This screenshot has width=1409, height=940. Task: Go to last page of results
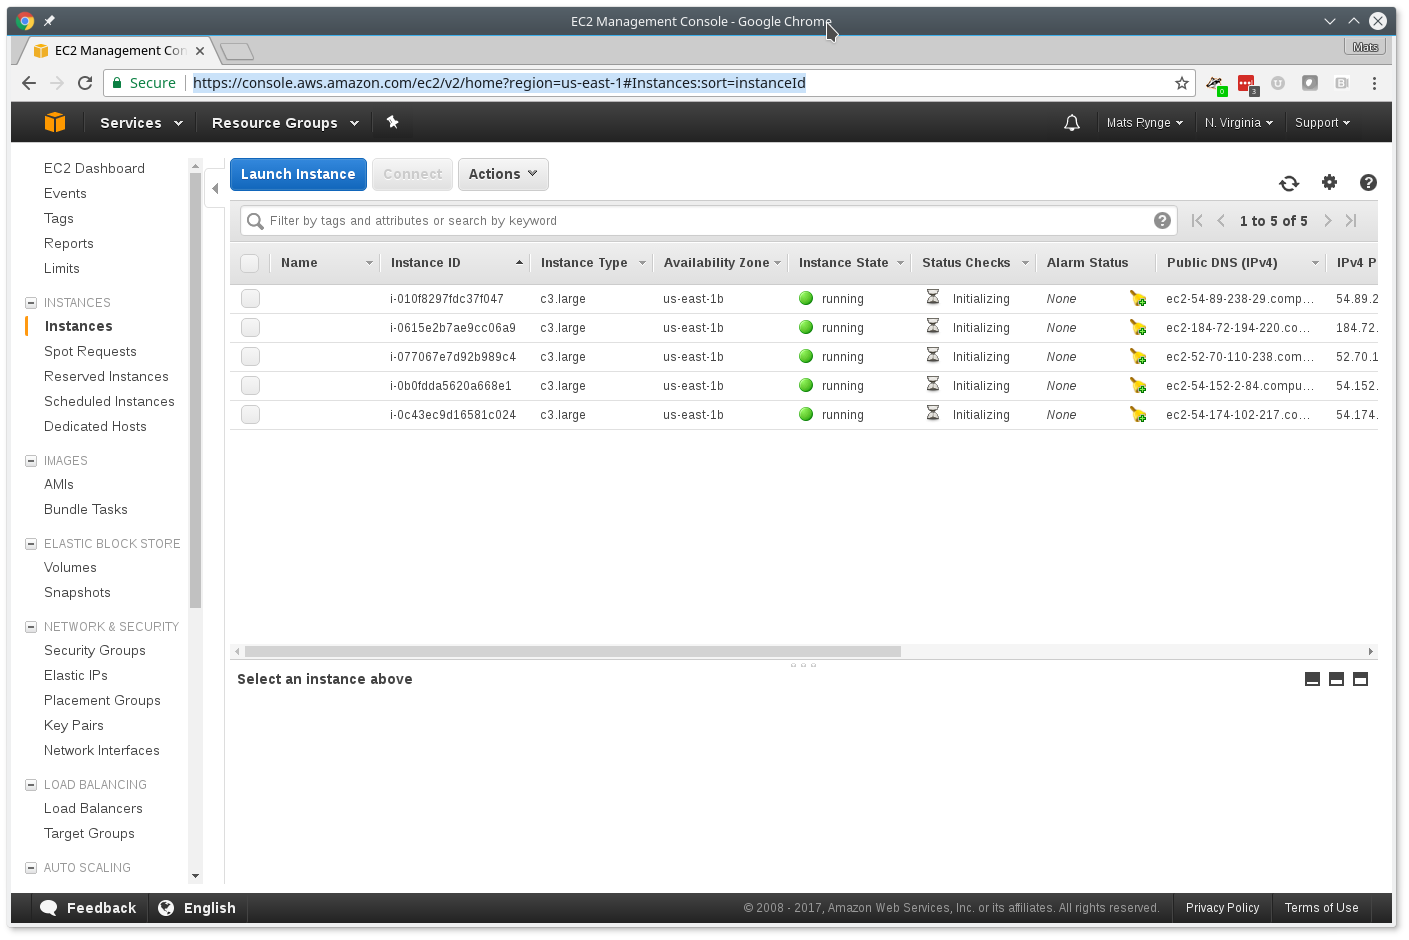(1351, 221)
